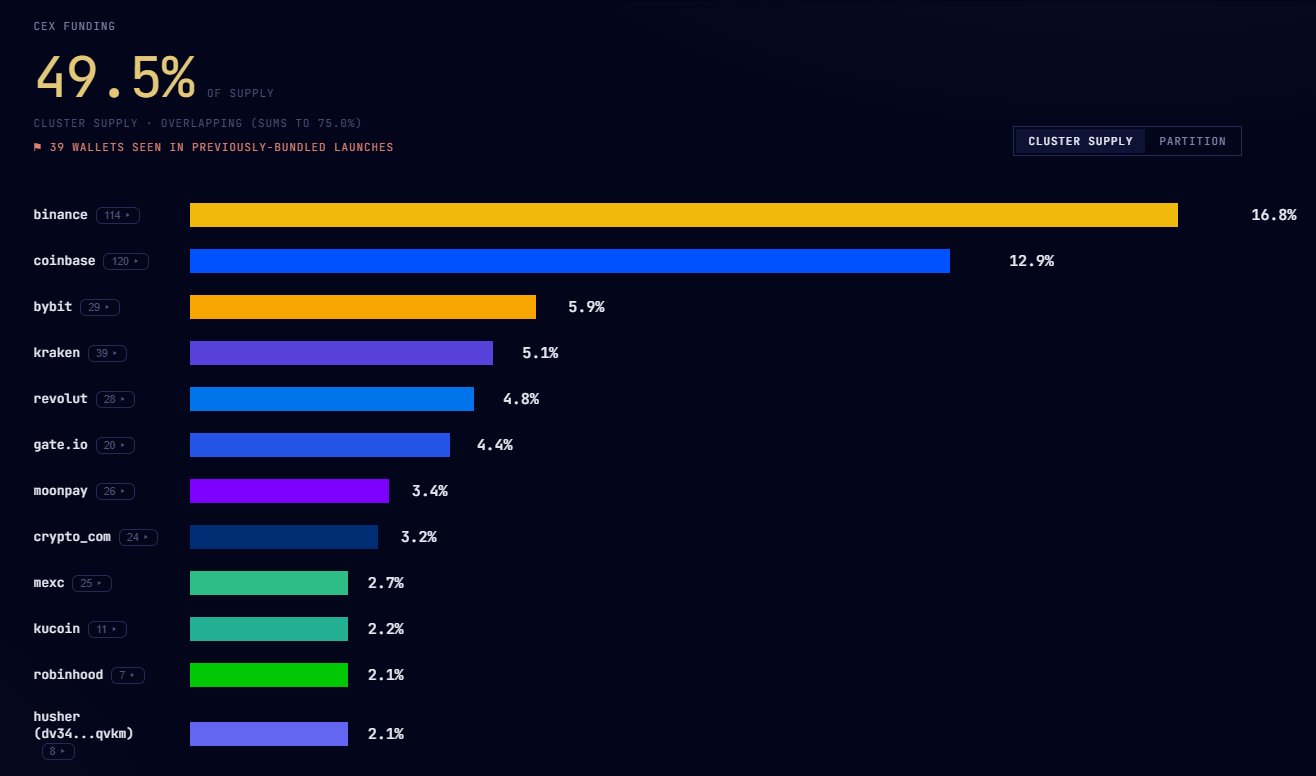Viewport: 1316px width, 776px height.
Task: Switch to the Cluster Supply view
Action: point(1080,141)
